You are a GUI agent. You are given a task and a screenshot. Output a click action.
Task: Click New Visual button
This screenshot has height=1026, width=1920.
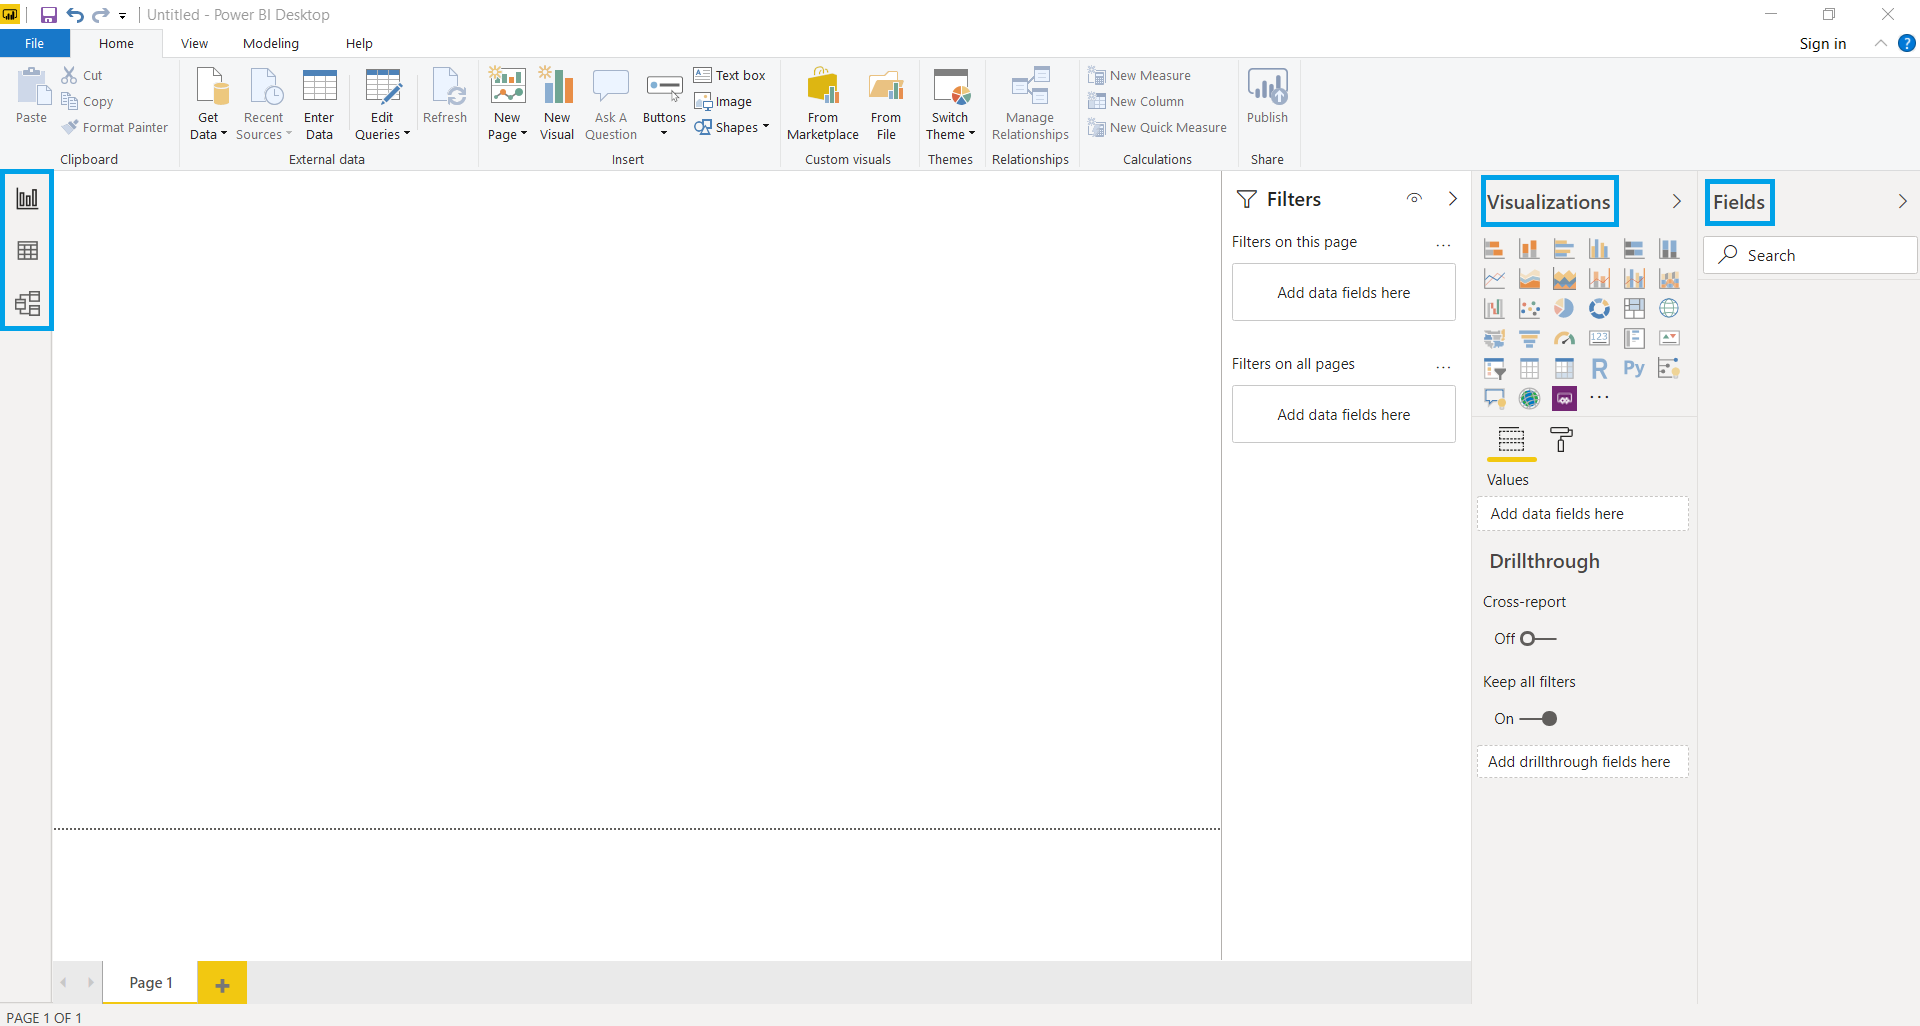click(557, 105)
